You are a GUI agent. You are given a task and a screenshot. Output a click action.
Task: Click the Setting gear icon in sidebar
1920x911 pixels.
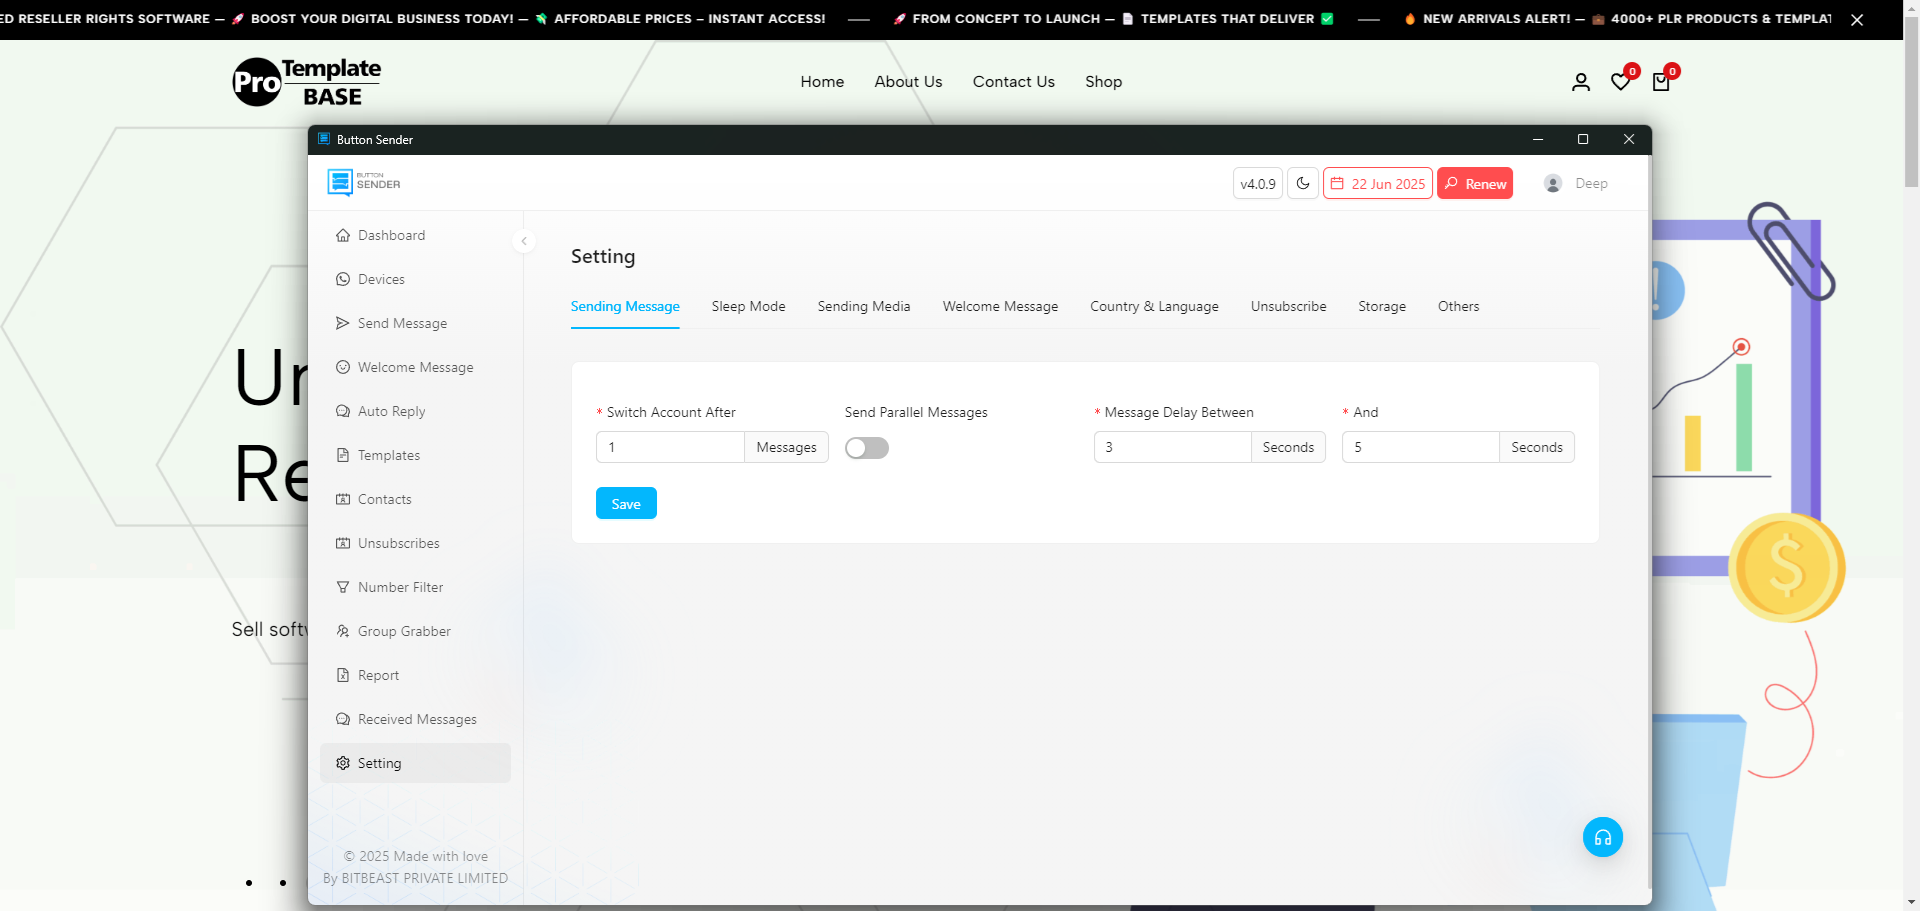[x=343, y=763]
